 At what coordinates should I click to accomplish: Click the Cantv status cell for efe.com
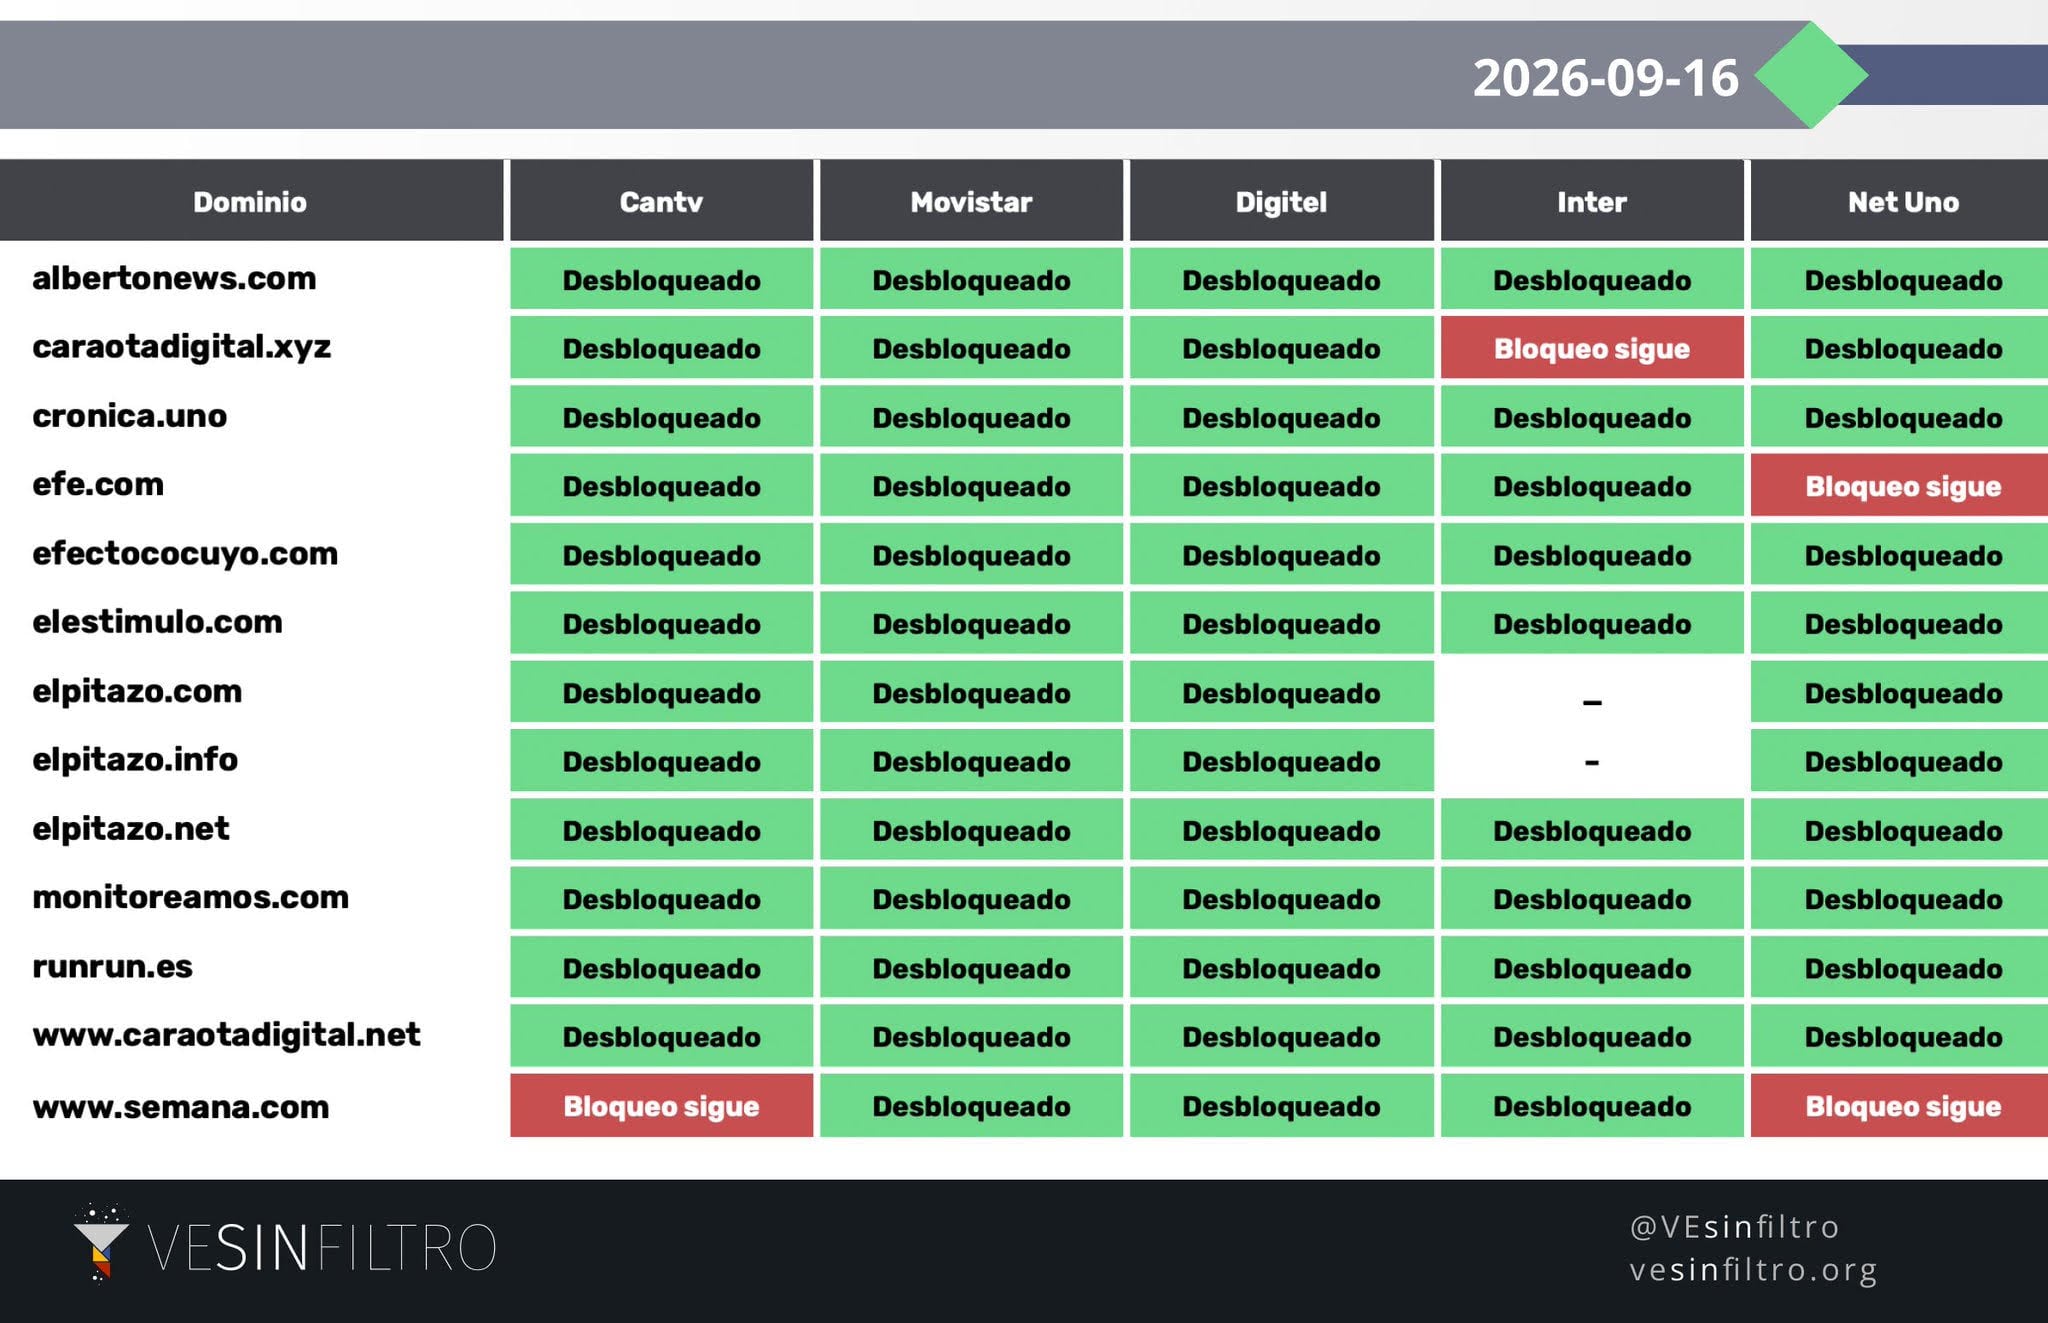coord(661,486)
